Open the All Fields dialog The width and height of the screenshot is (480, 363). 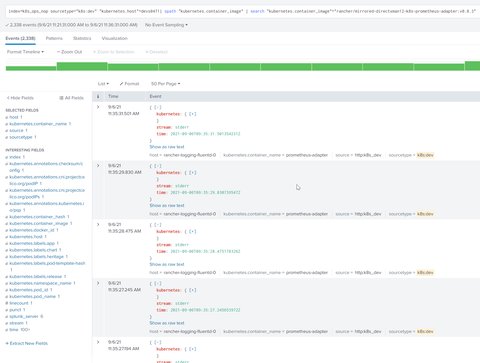(71, 98)
